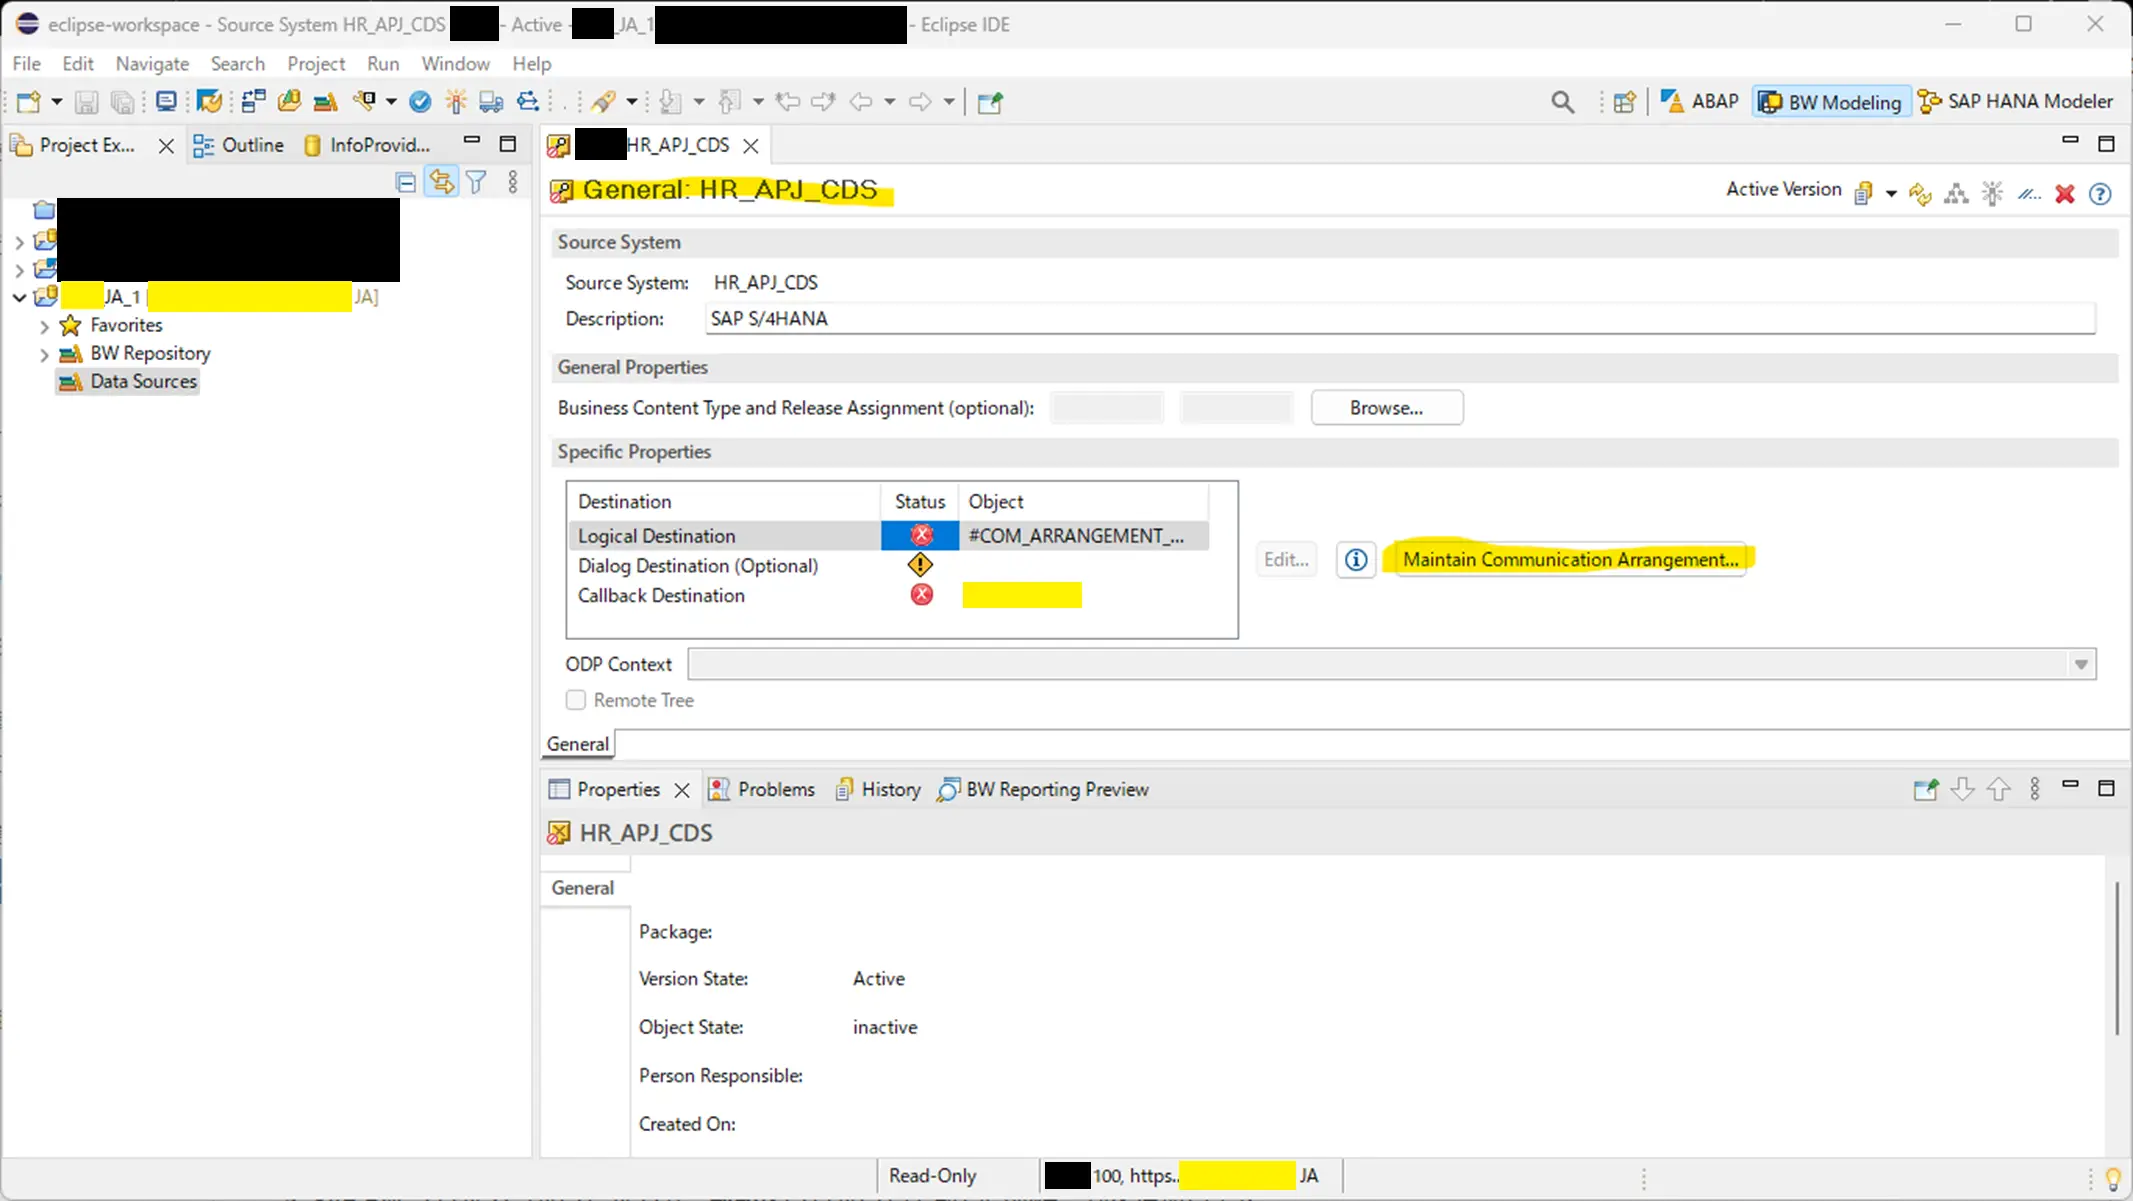The image size is (2133, 1201).
Task: Open the ODP Context dropdown
Action: (x=2081, y=665)
